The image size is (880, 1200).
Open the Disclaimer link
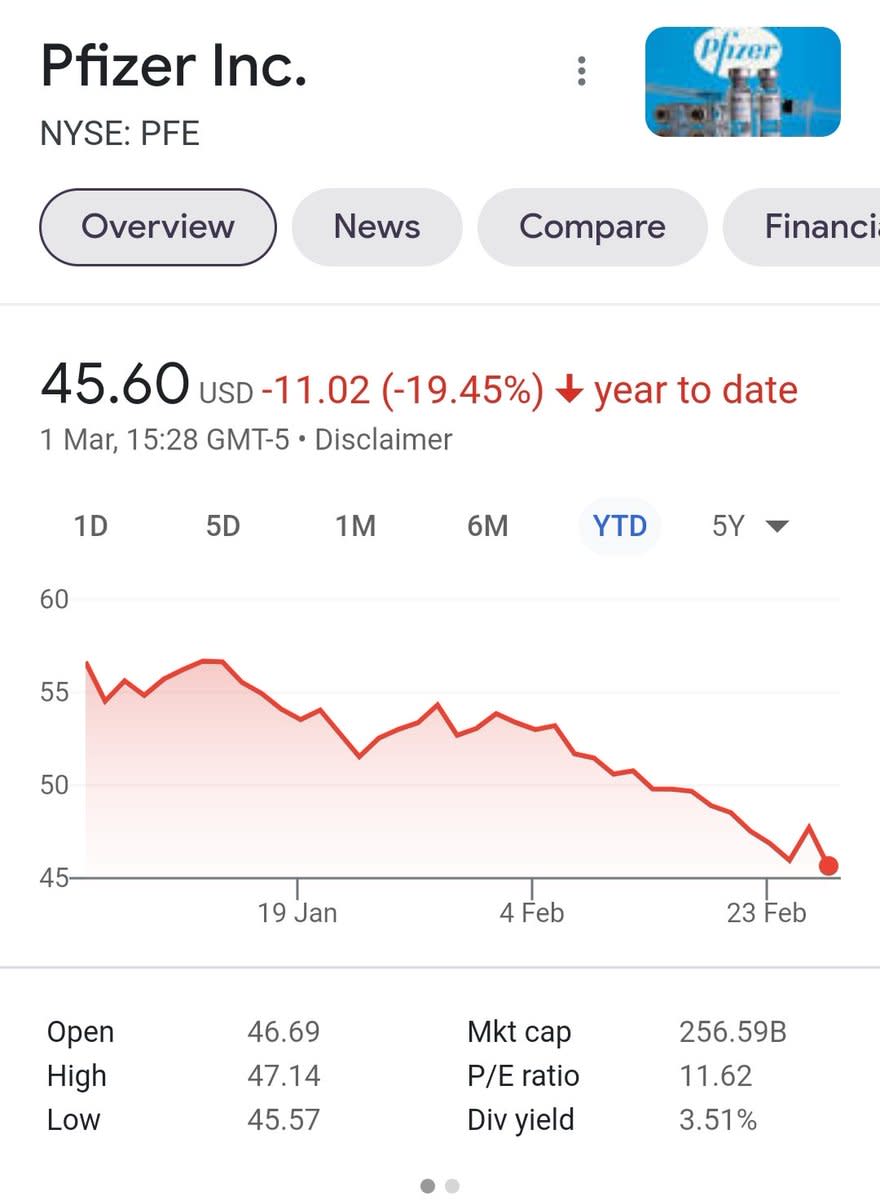coord(383,440)
